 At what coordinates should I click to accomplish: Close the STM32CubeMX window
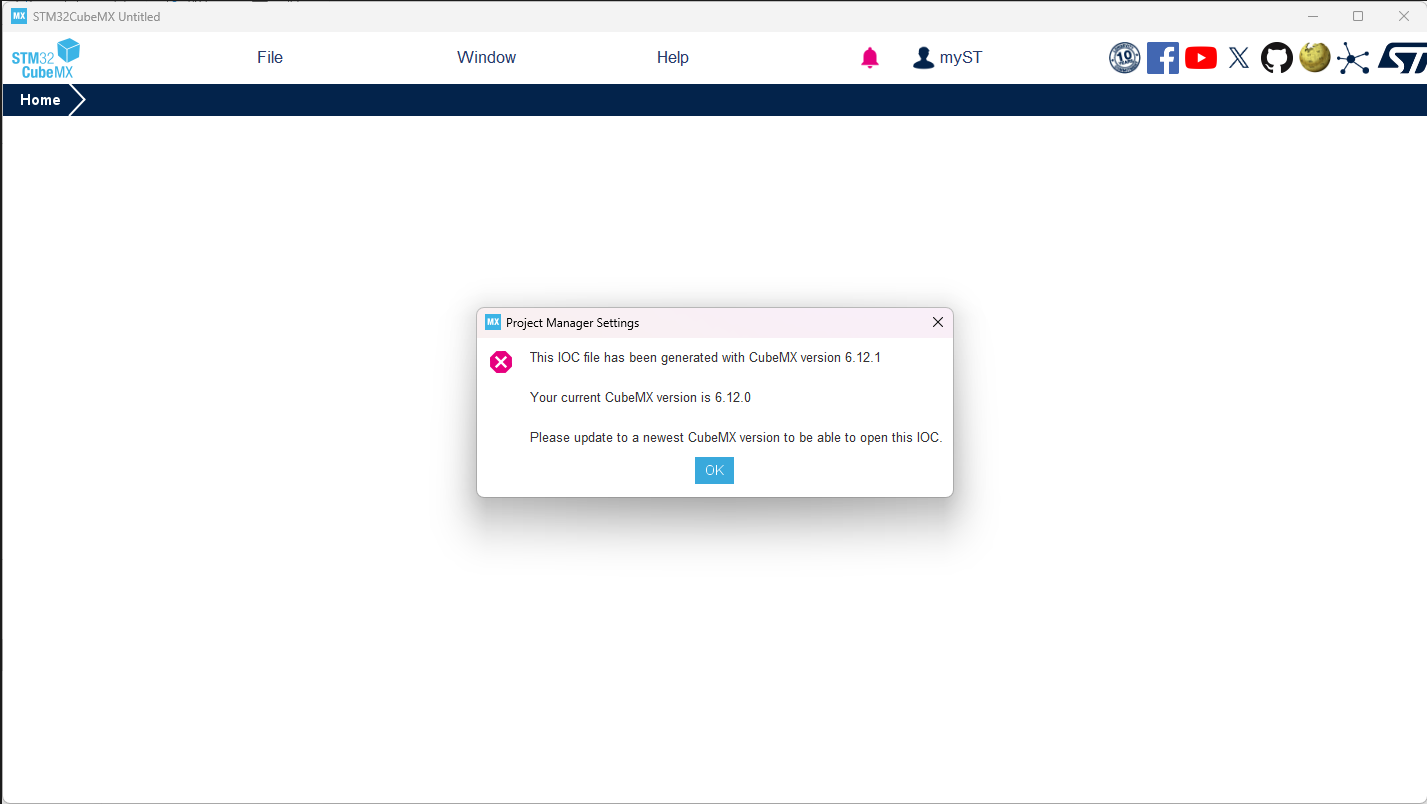tap(1403, 16)
